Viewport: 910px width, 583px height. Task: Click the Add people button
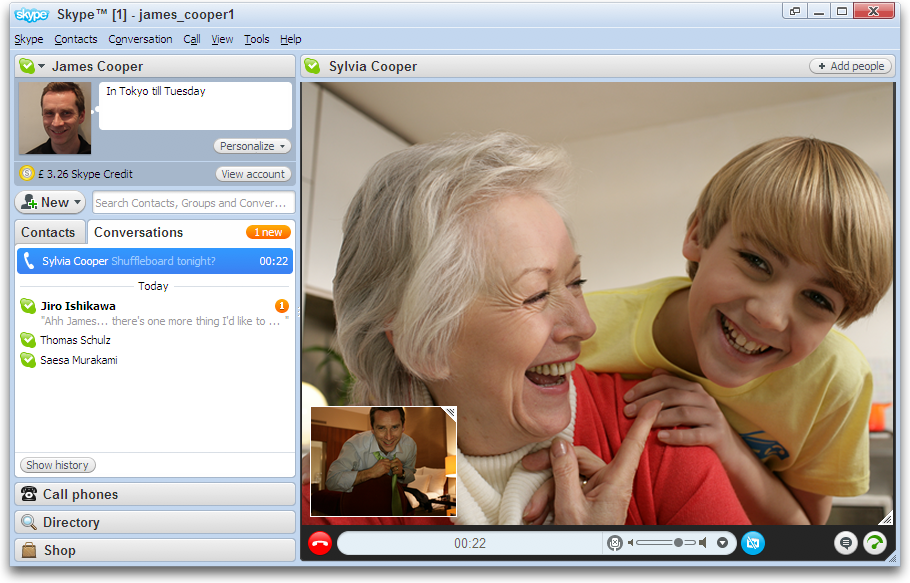pyautogui.click(x=850, y=66)
